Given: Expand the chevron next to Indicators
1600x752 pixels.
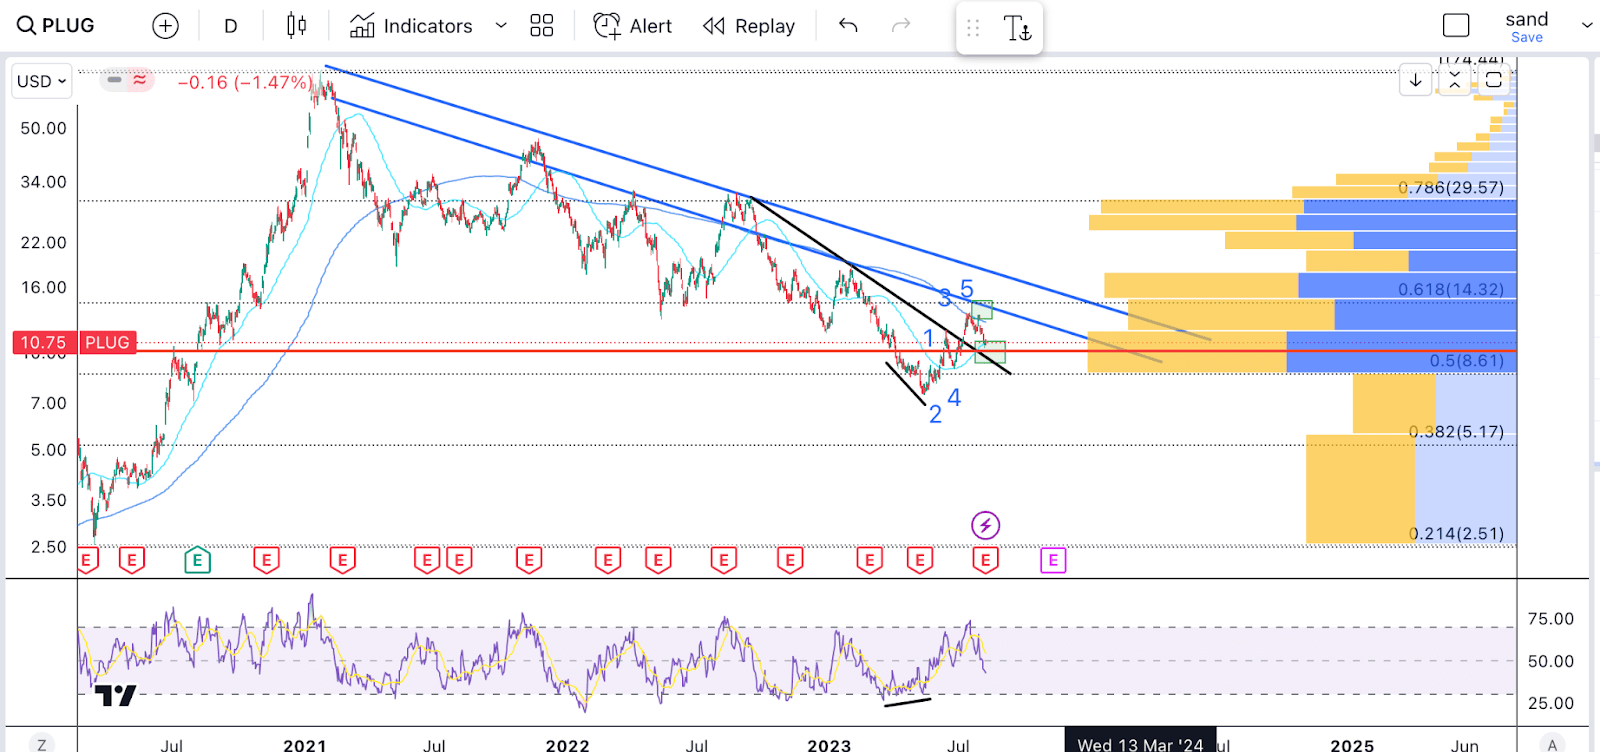Looking at the screenshot, I should click(501, 26).
